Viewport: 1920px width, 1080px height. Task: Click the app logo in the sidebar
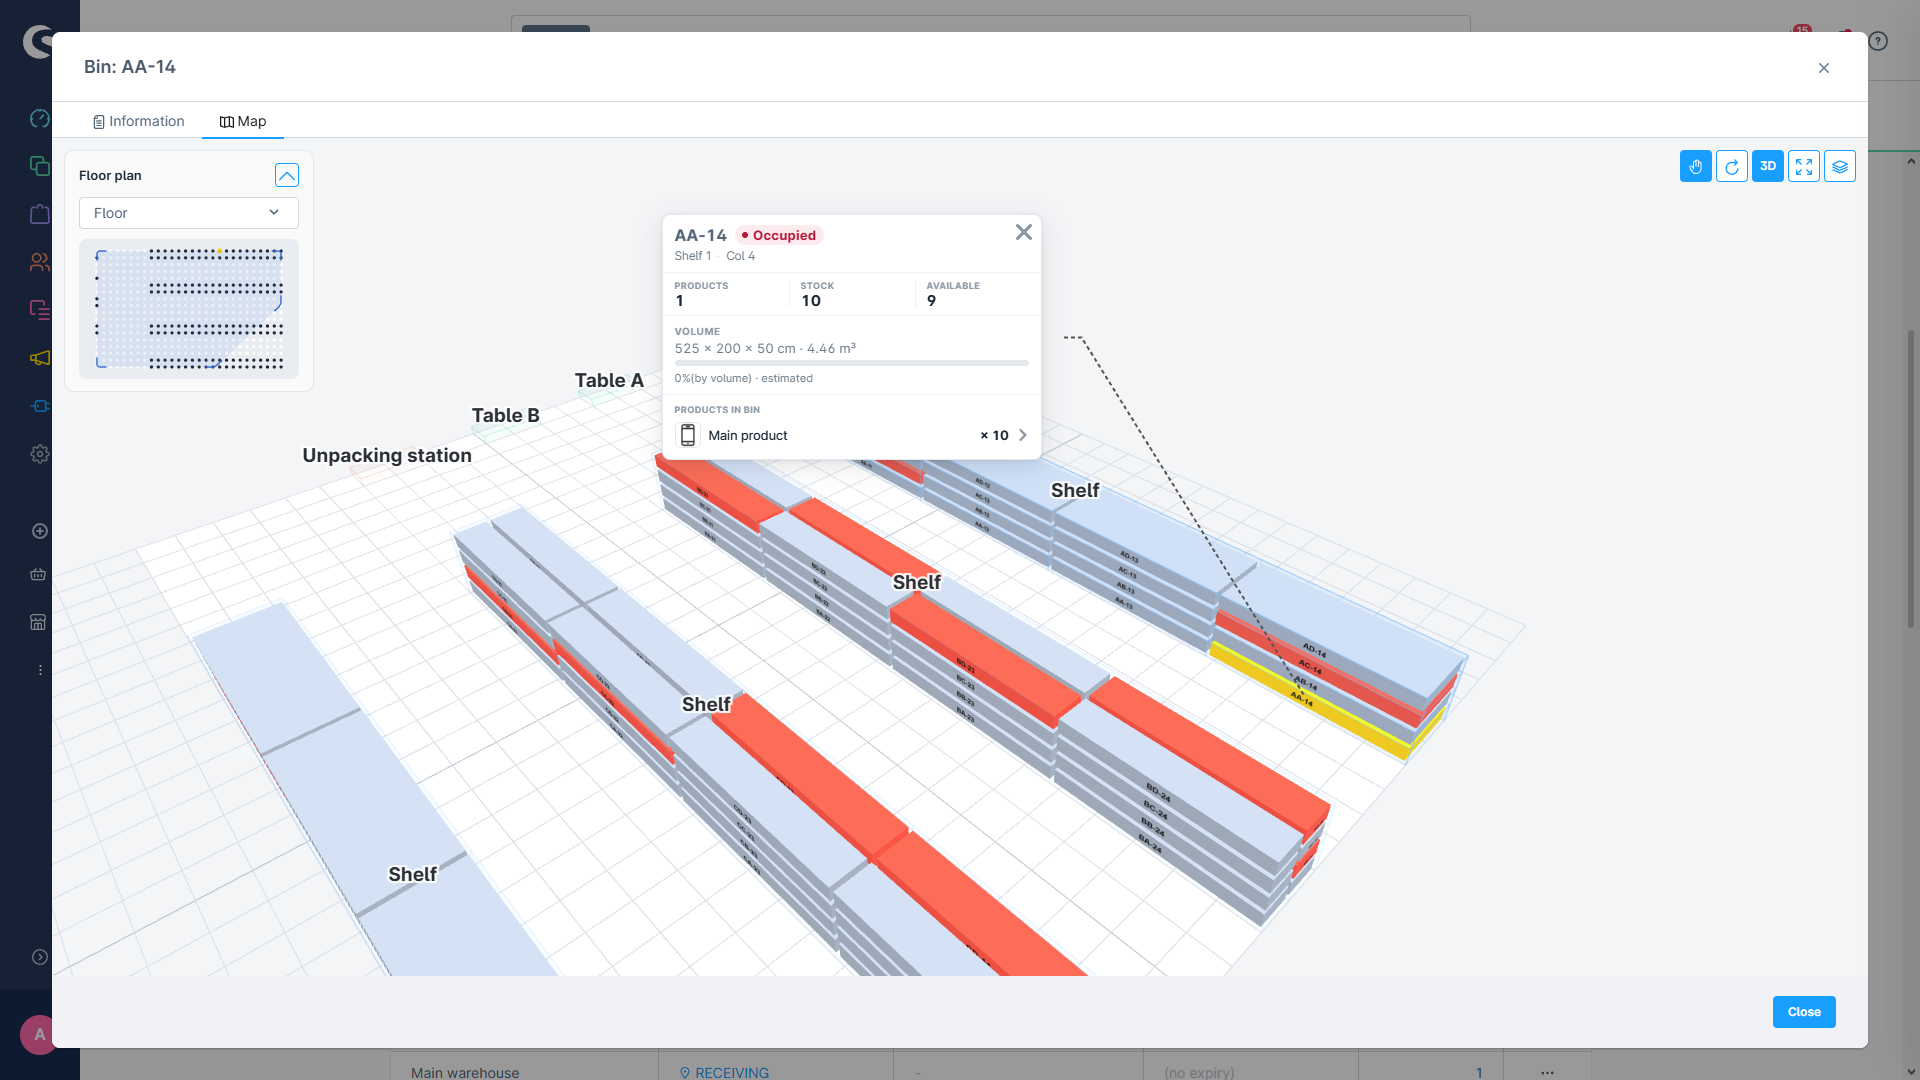38,42
